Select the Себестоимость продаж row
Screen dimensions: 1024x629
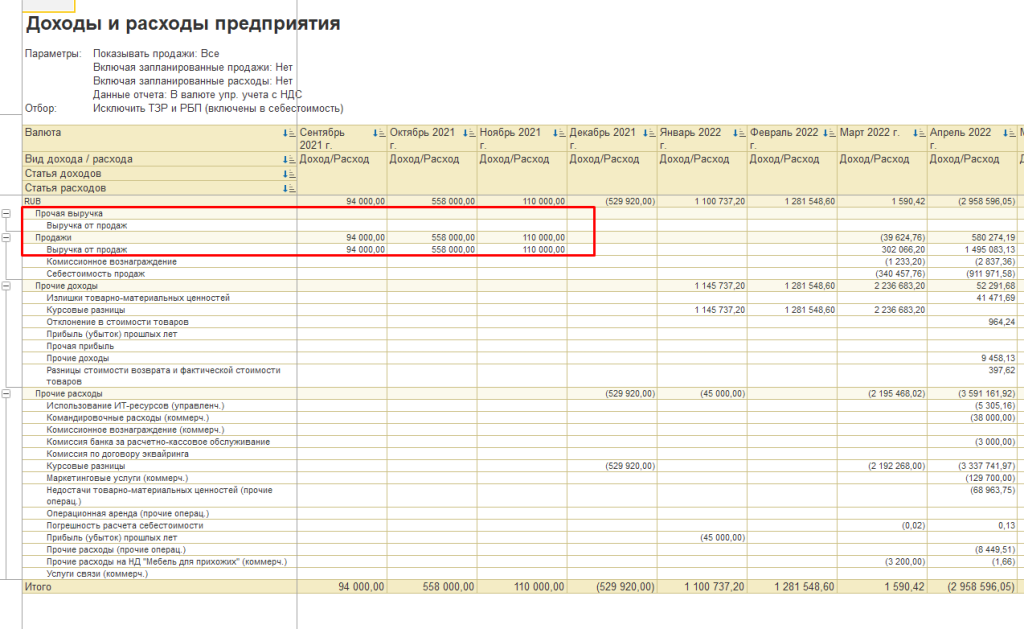96,274
